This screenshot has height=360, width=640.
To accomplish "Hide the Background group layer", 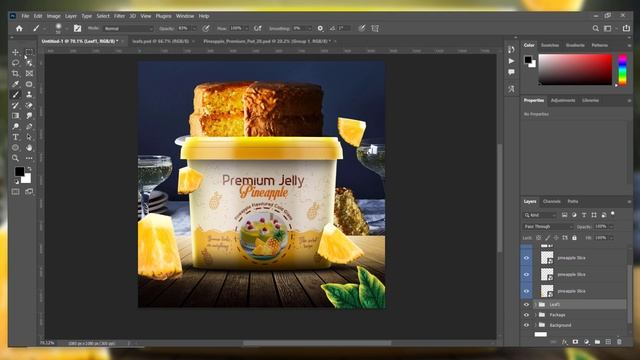I will 527,325.
